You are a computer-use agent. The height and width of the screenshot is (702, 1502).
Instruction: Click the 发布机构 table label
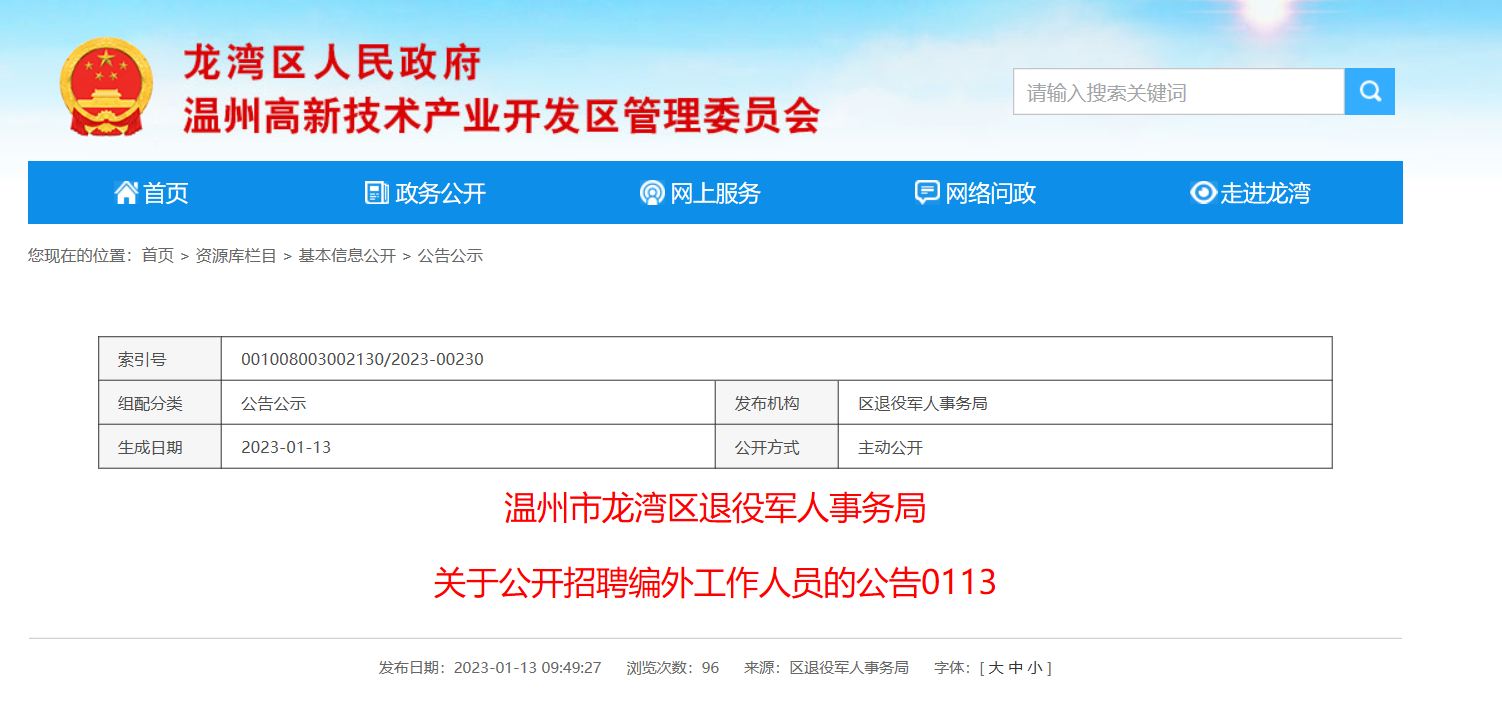[767, 404]
